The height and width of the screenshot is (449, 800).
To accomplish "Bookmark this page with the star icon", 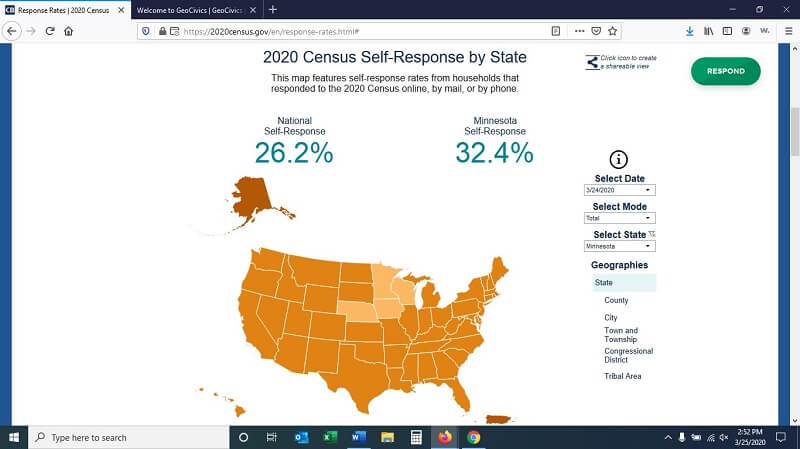I will coord(613,31).
